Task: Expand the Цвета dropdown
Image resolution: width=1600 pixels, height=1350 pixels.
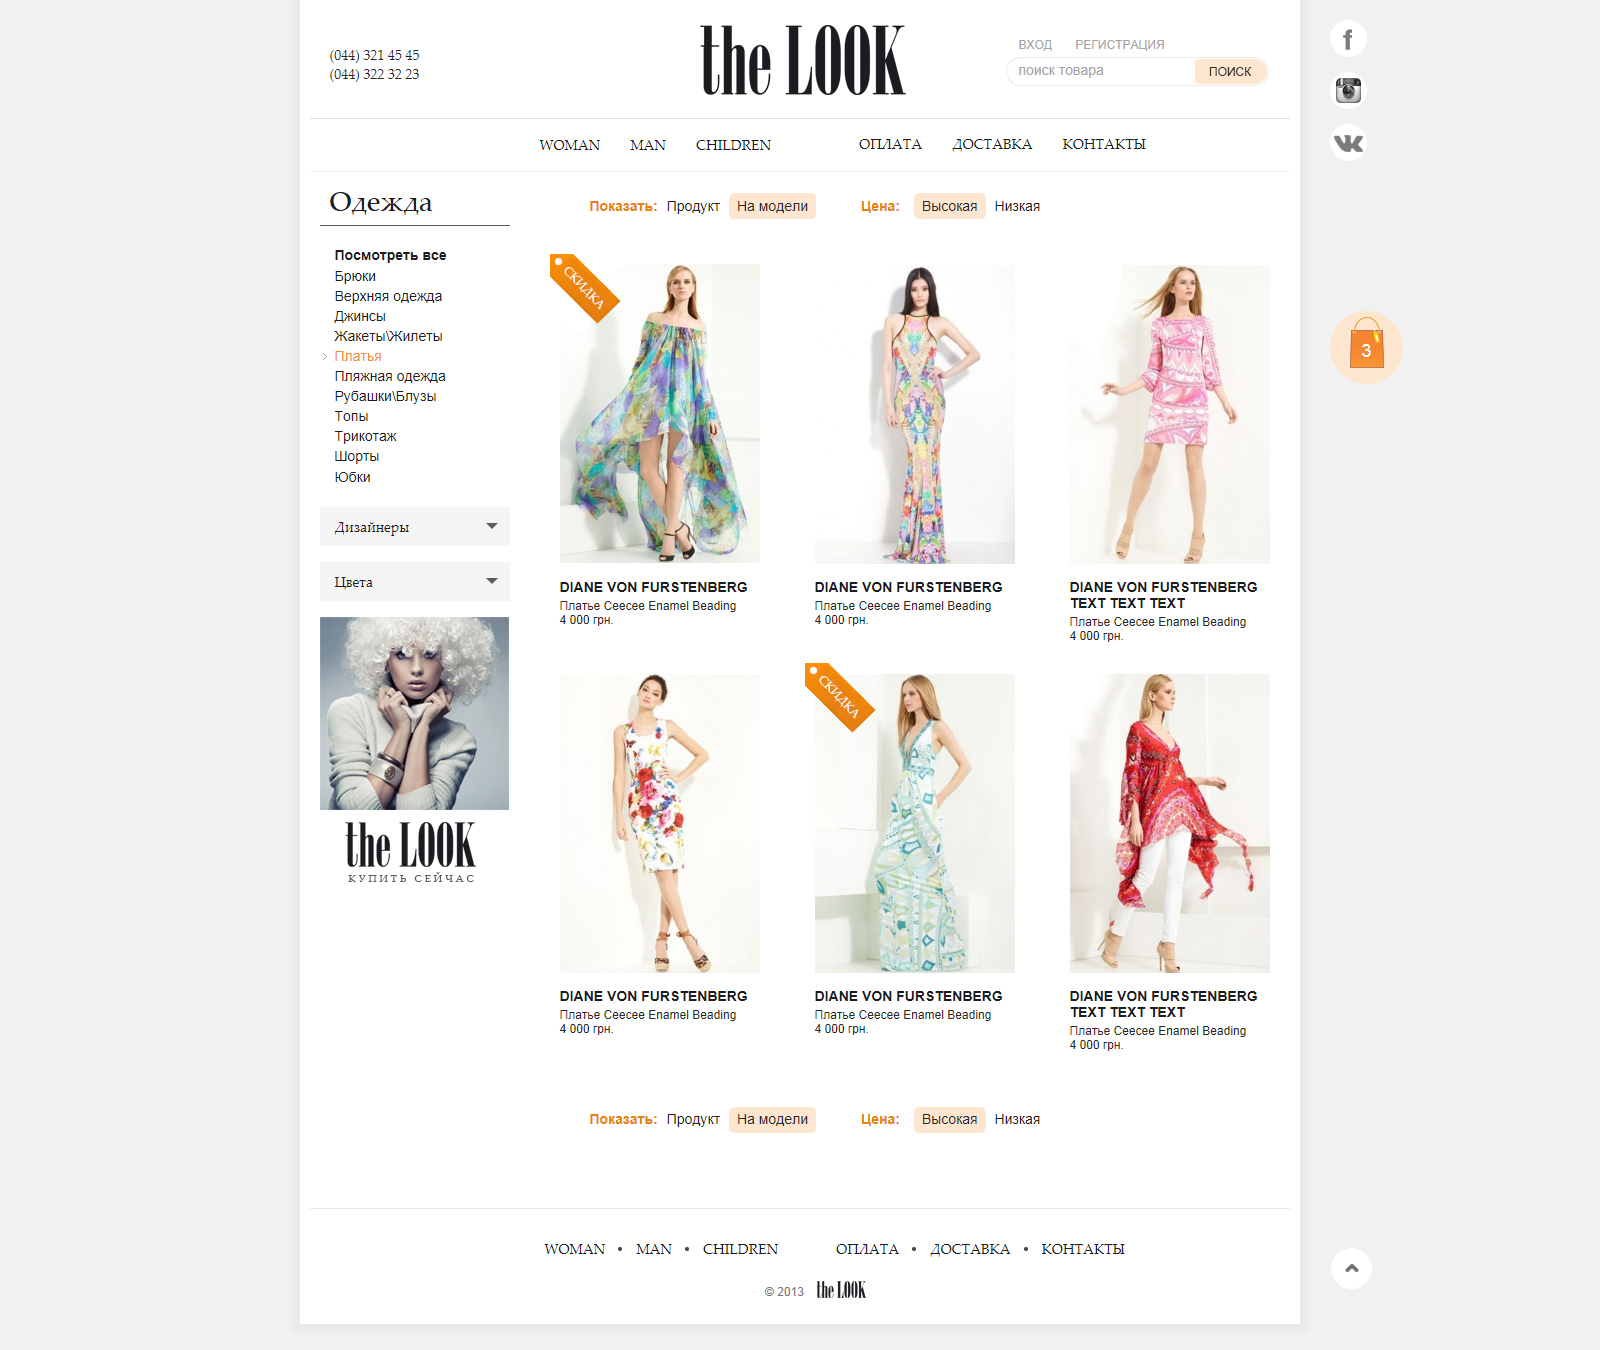Action: pos(415,582)
